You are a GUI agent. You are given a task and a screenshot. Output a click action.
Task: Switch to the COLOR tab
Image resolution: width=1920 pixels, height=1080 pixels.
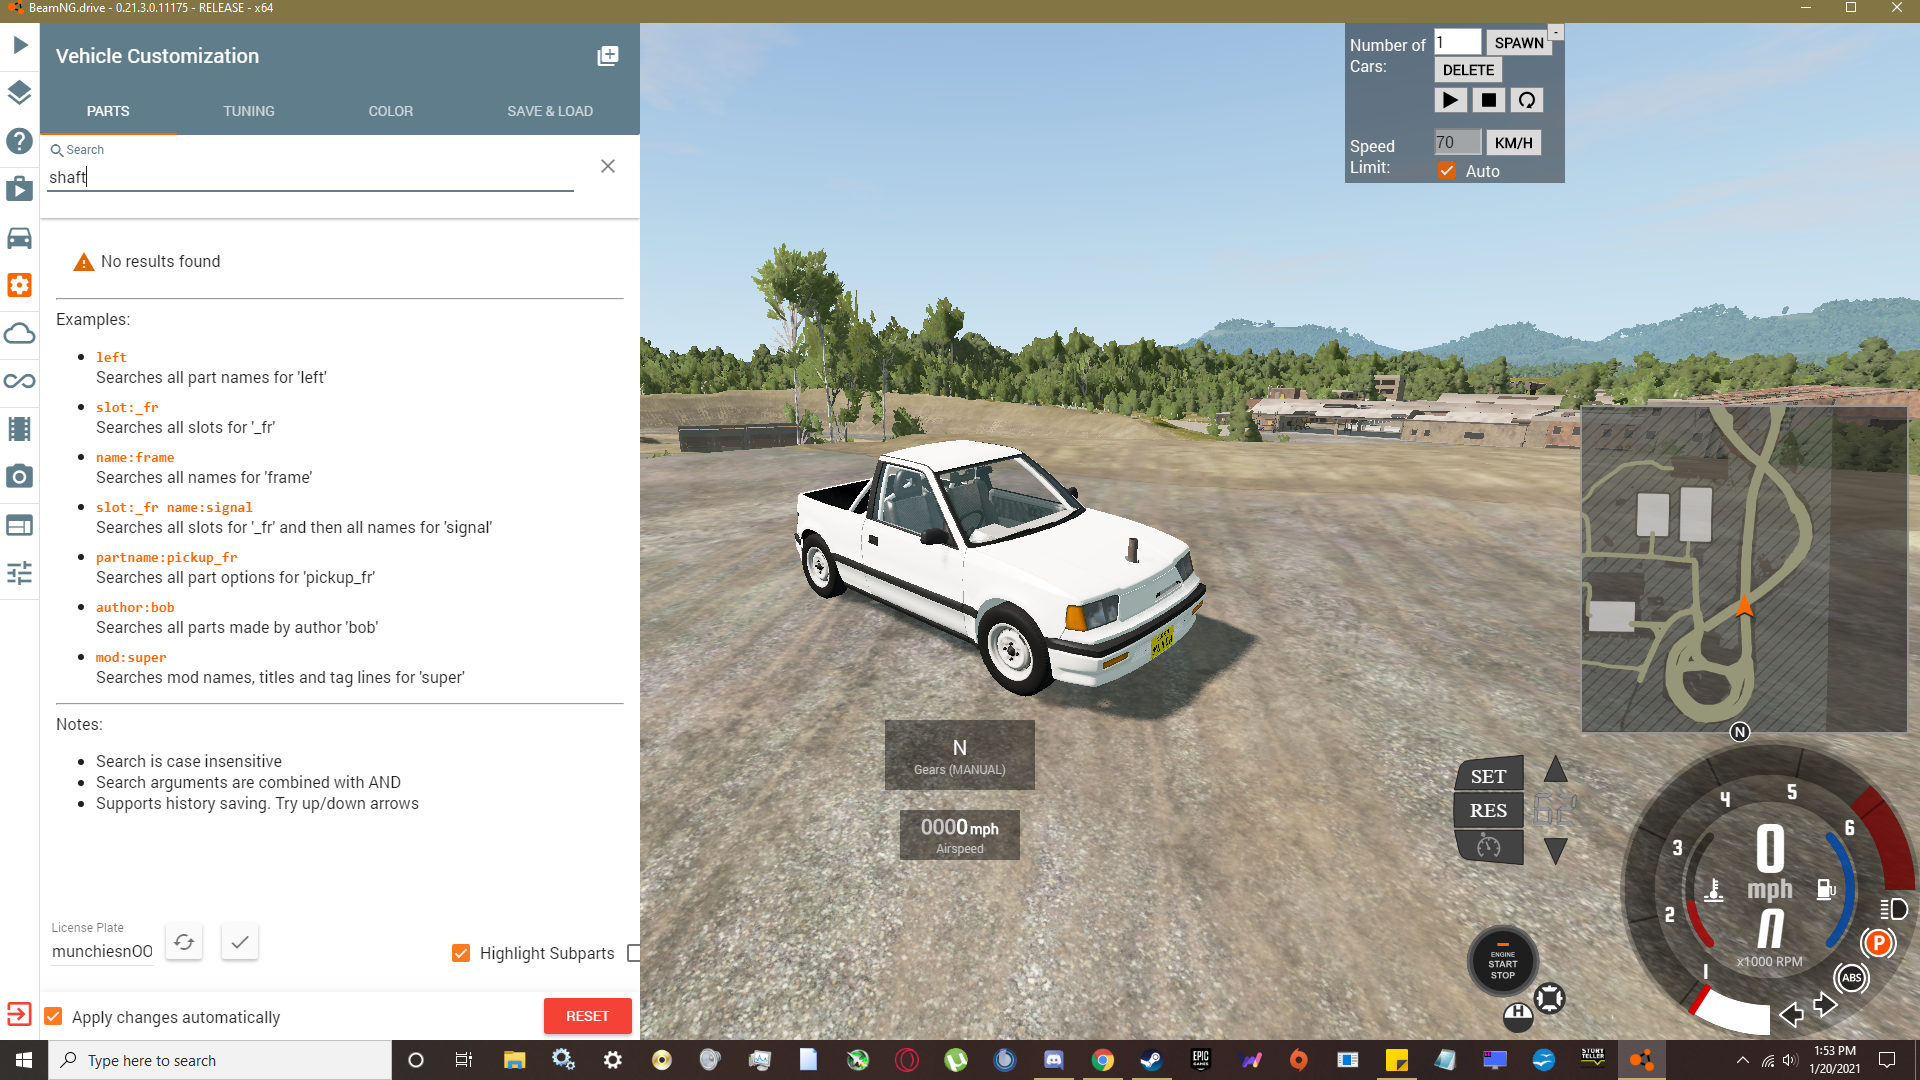click(x=391, y=111)
